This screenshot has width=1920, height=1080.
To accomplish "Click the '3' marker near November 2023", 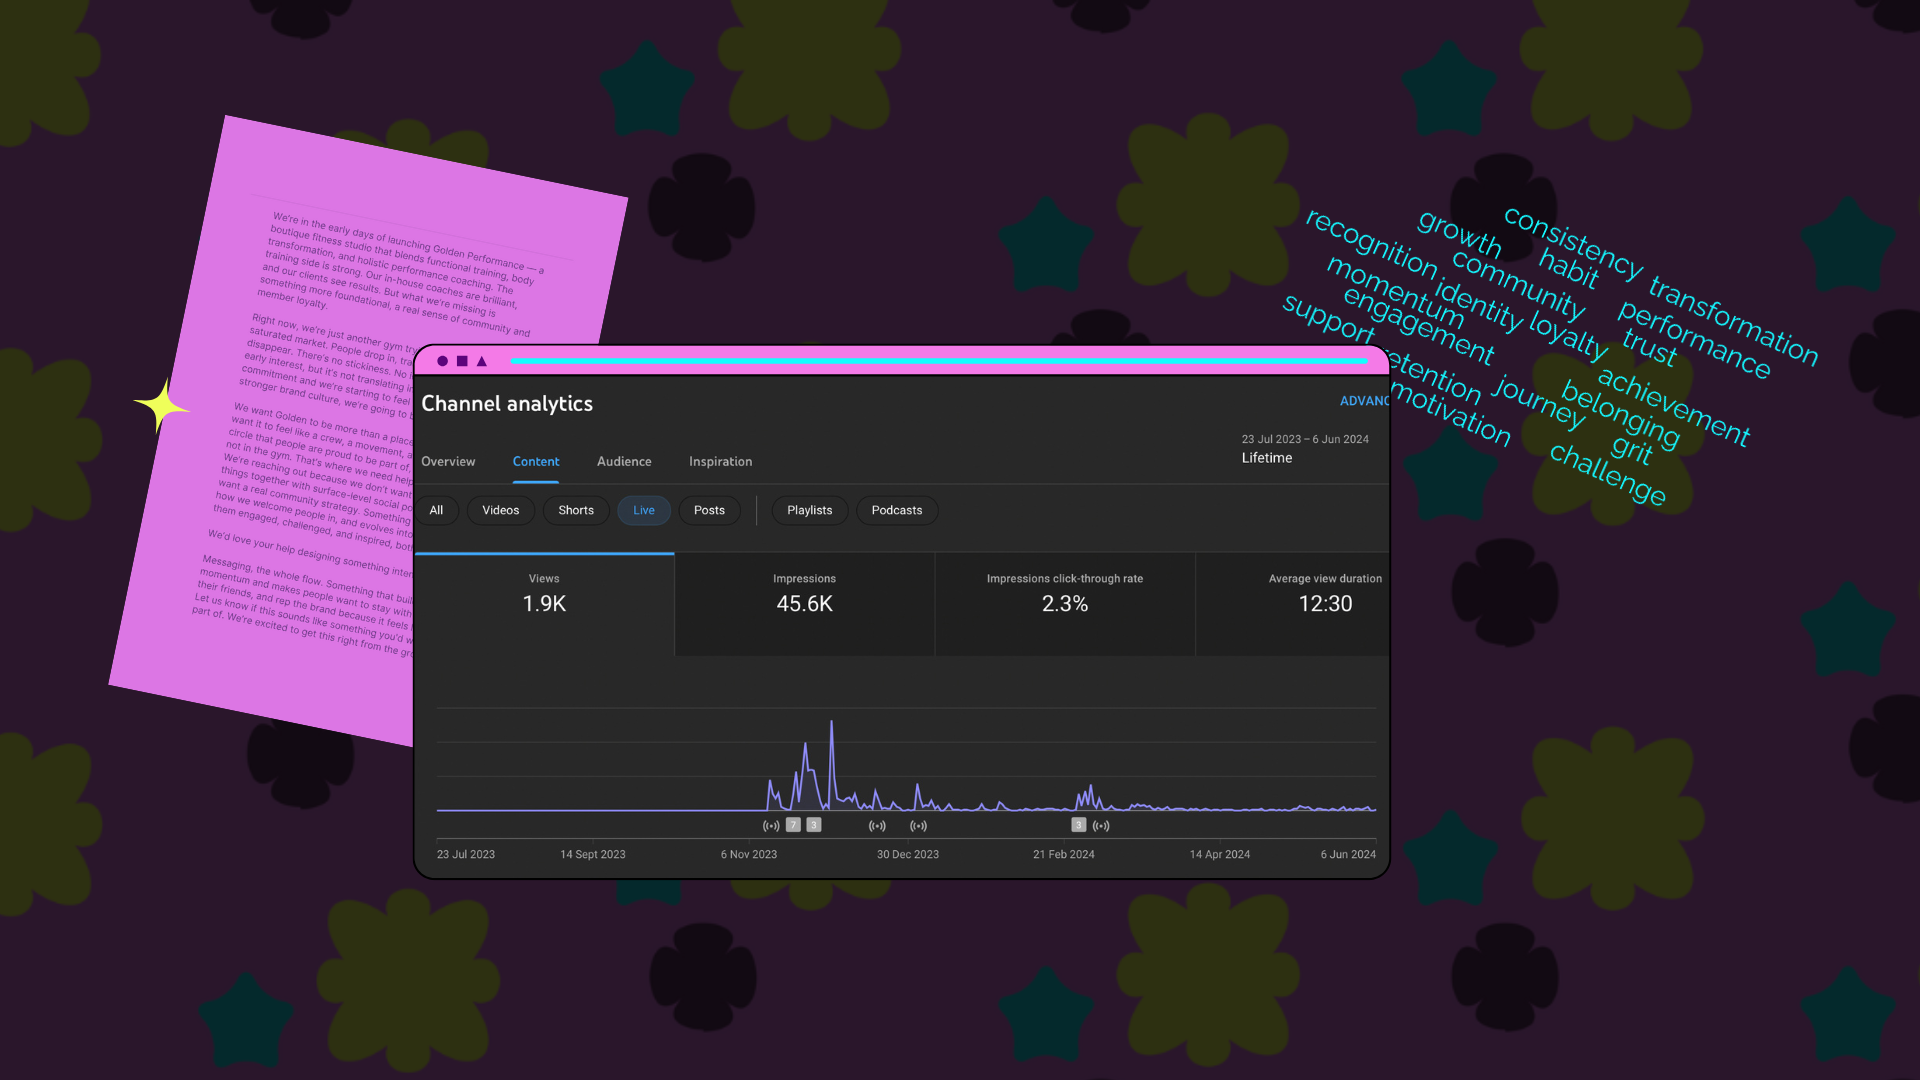I will [x=814, y=825].
